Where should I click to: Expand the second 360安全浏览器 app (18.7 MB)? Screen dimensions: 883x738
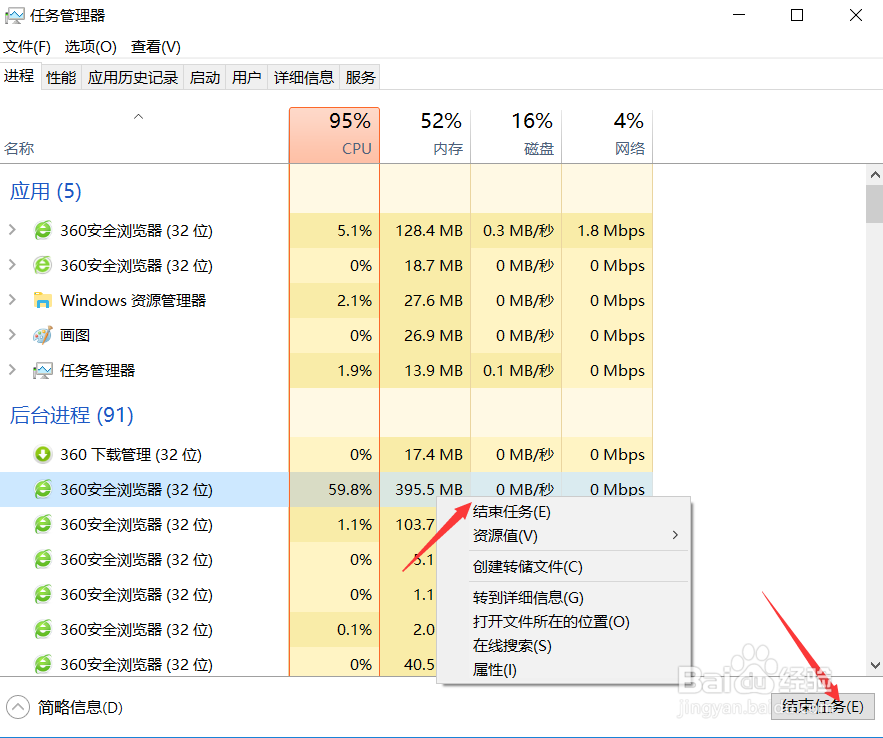pos(12,265)
